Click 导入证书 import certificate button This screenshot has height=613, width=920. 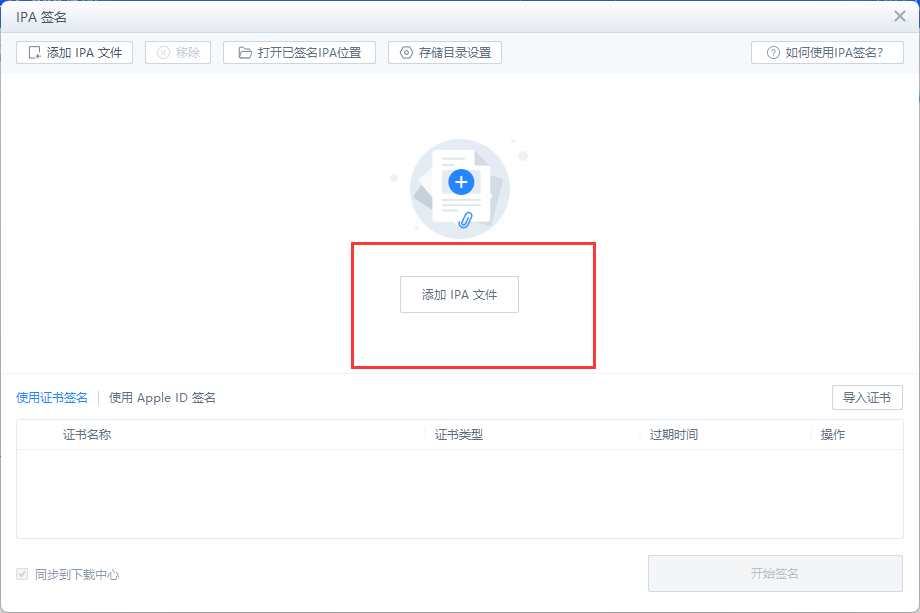(x=867, y=398)
